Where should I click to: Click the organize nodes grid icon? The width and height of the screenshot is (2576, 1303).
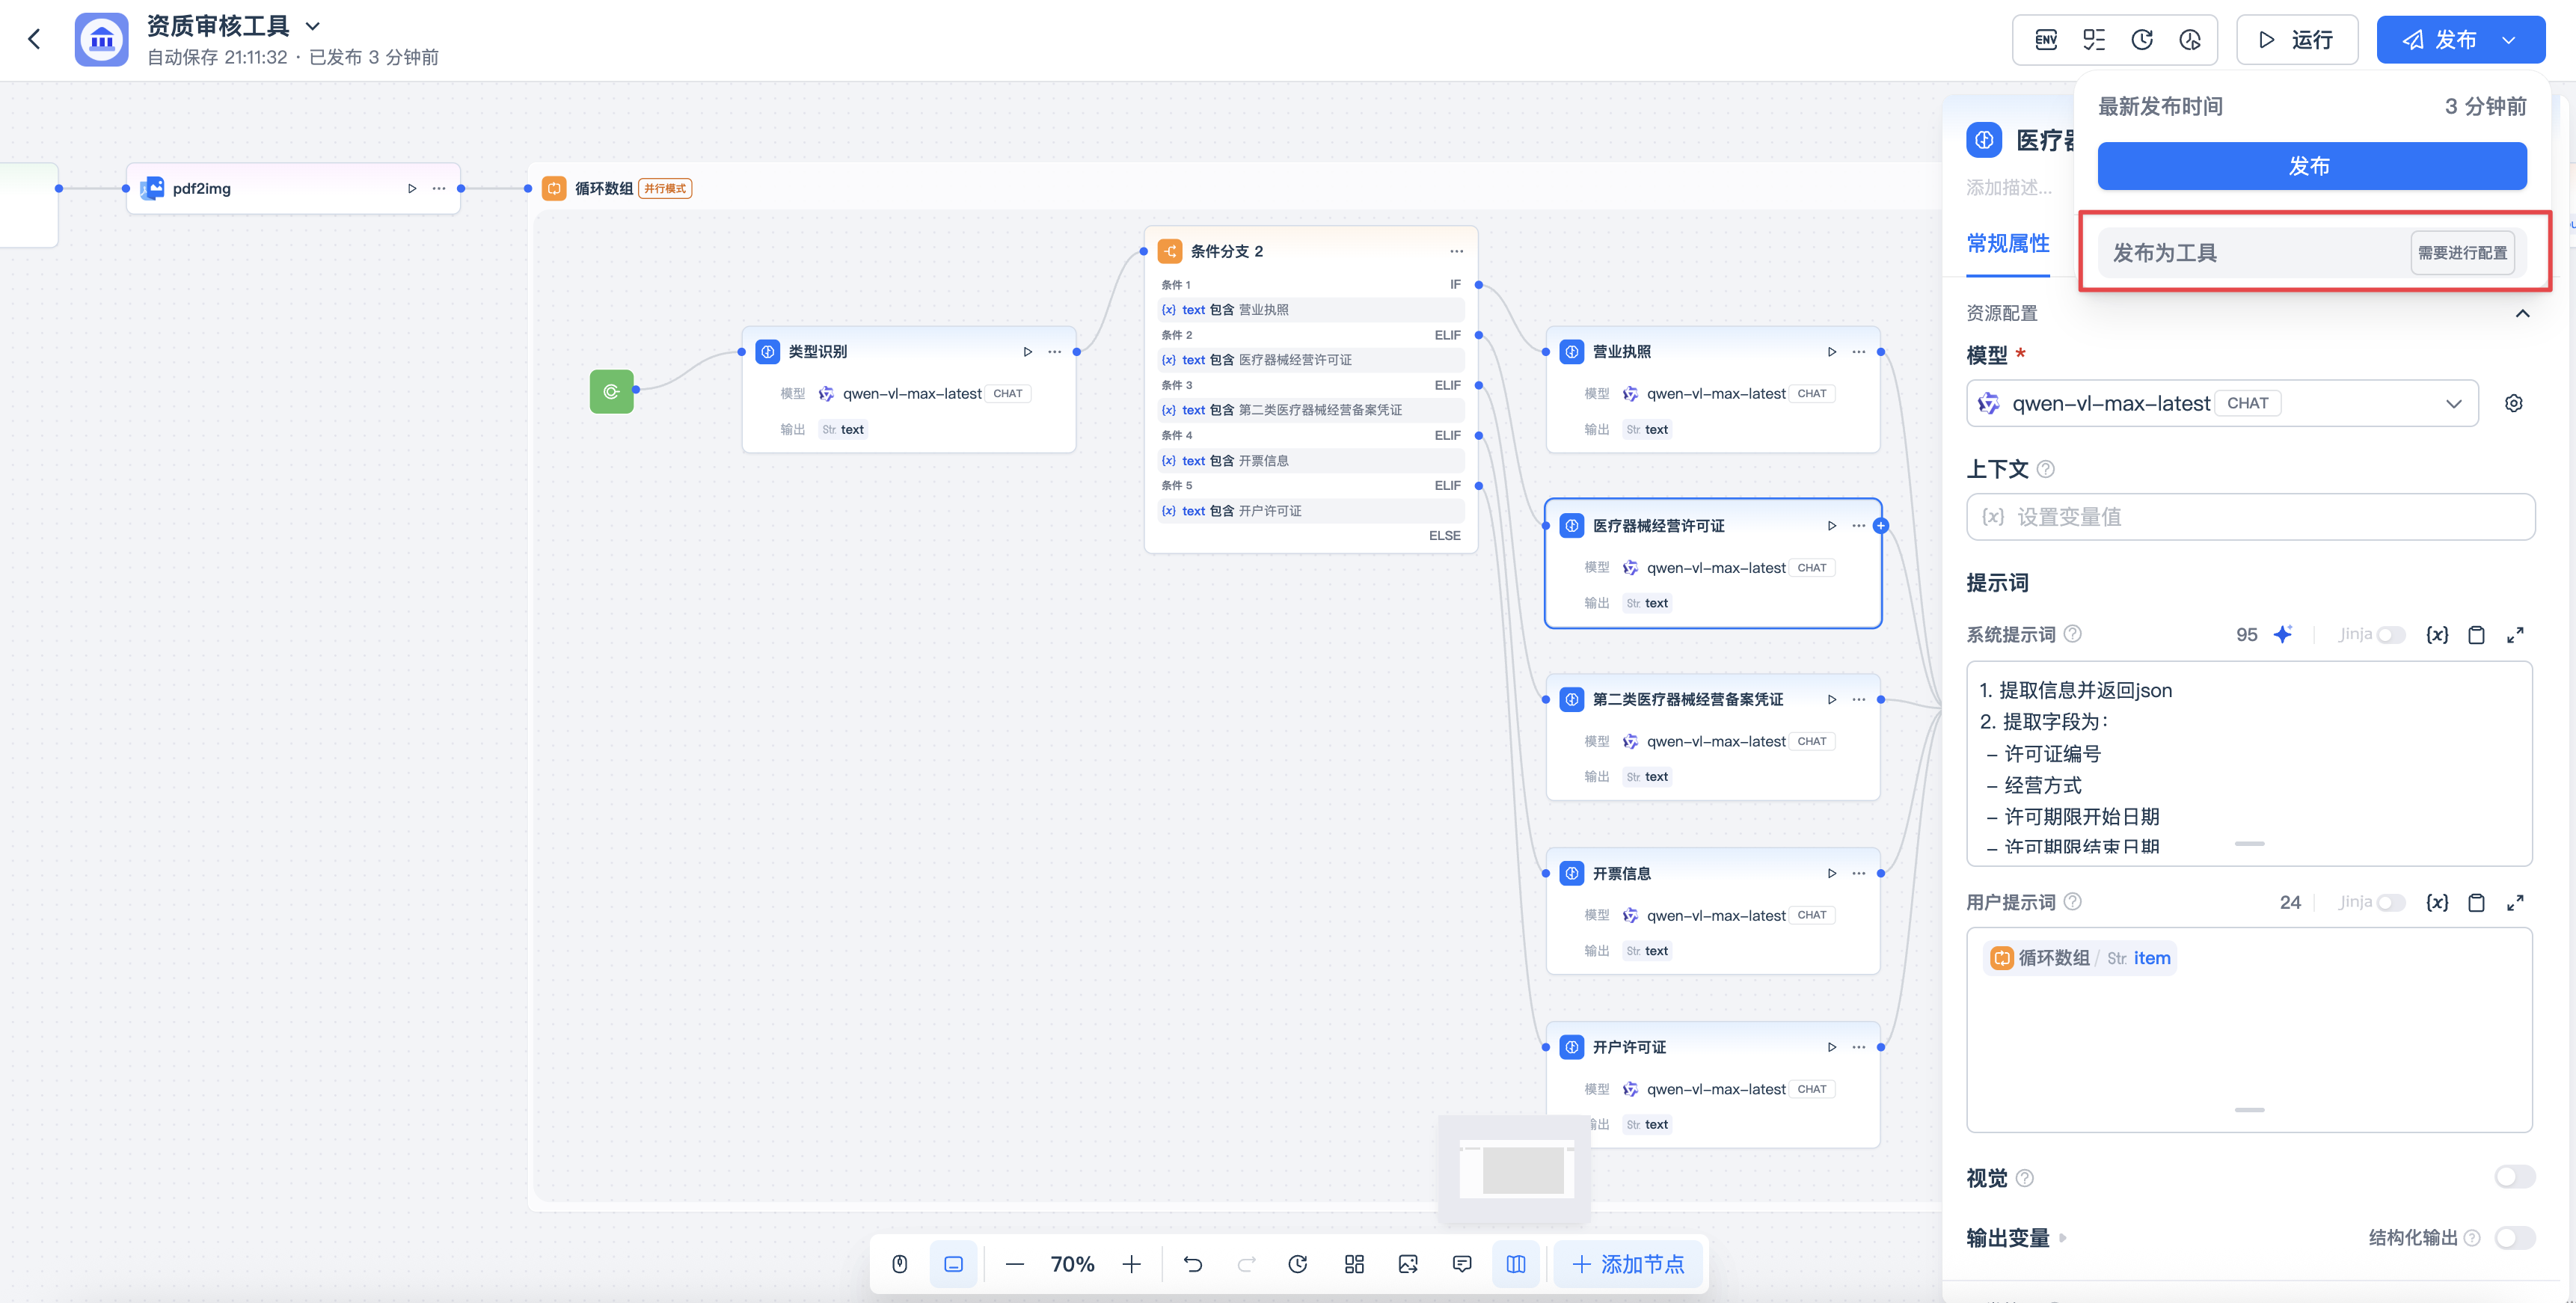coord(1354,1264)
